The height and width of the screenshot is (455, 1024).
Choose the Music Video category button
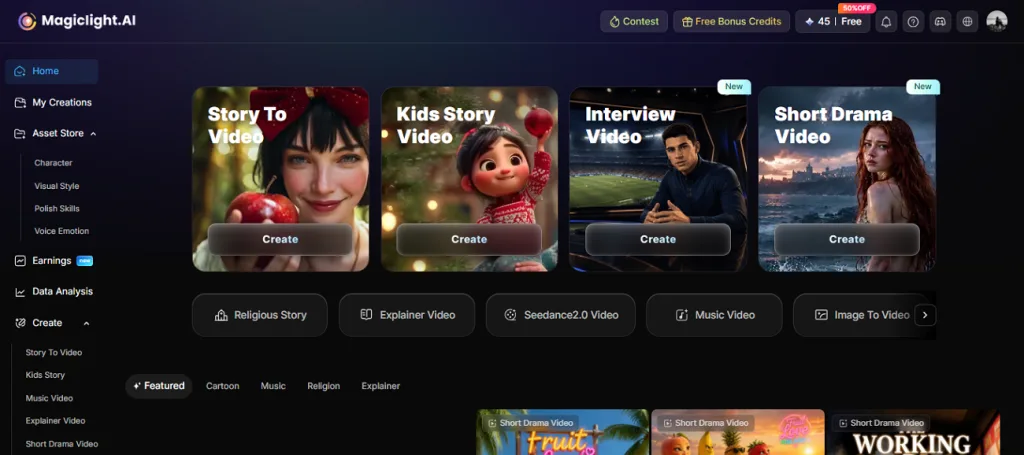coord(714,315)
